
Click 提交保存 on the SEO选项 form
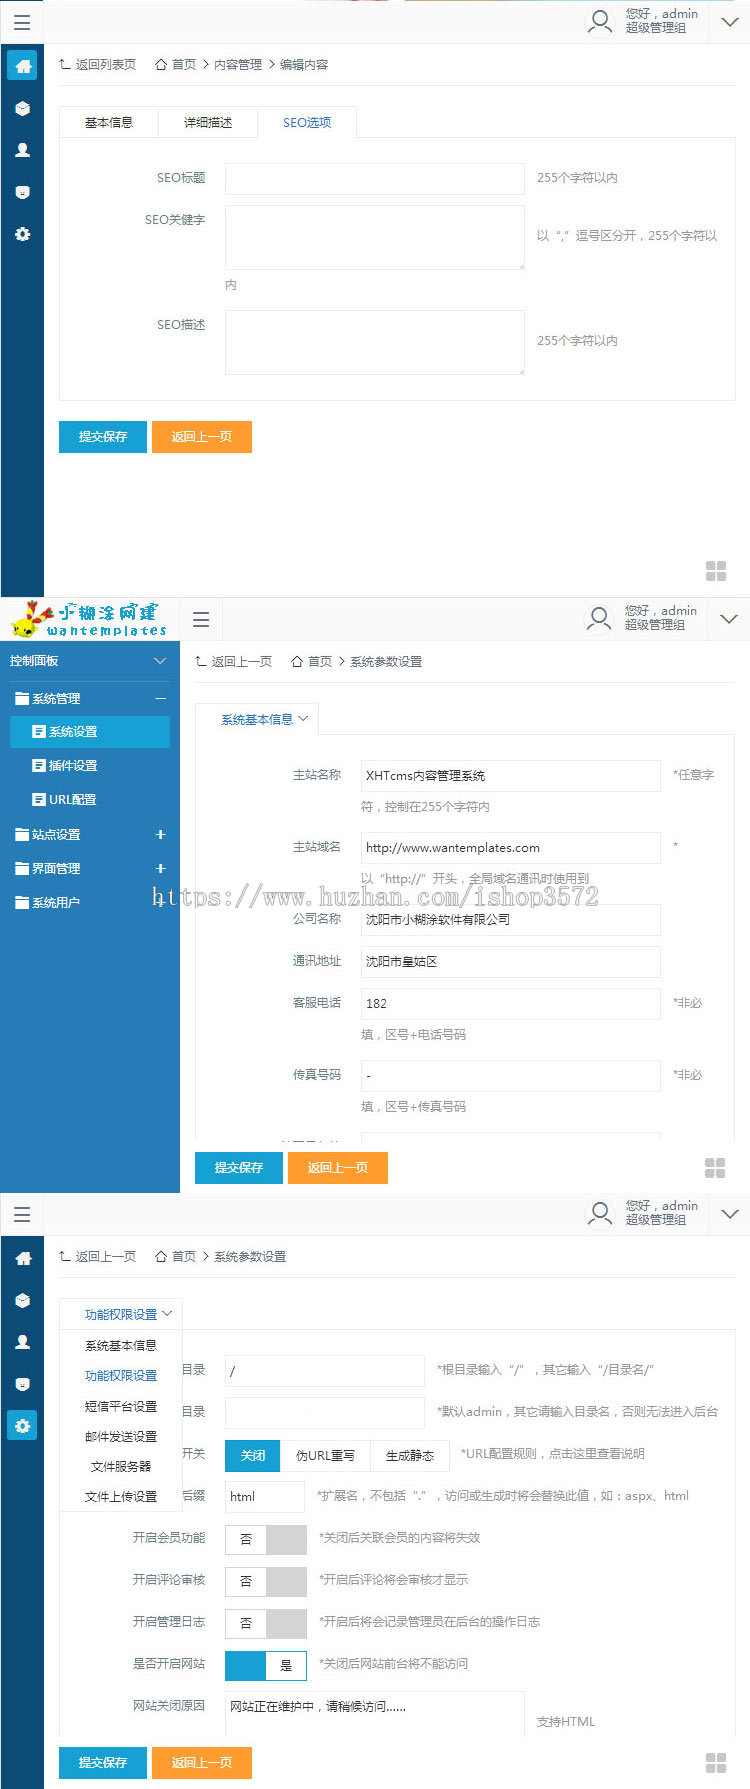(103, 437)
